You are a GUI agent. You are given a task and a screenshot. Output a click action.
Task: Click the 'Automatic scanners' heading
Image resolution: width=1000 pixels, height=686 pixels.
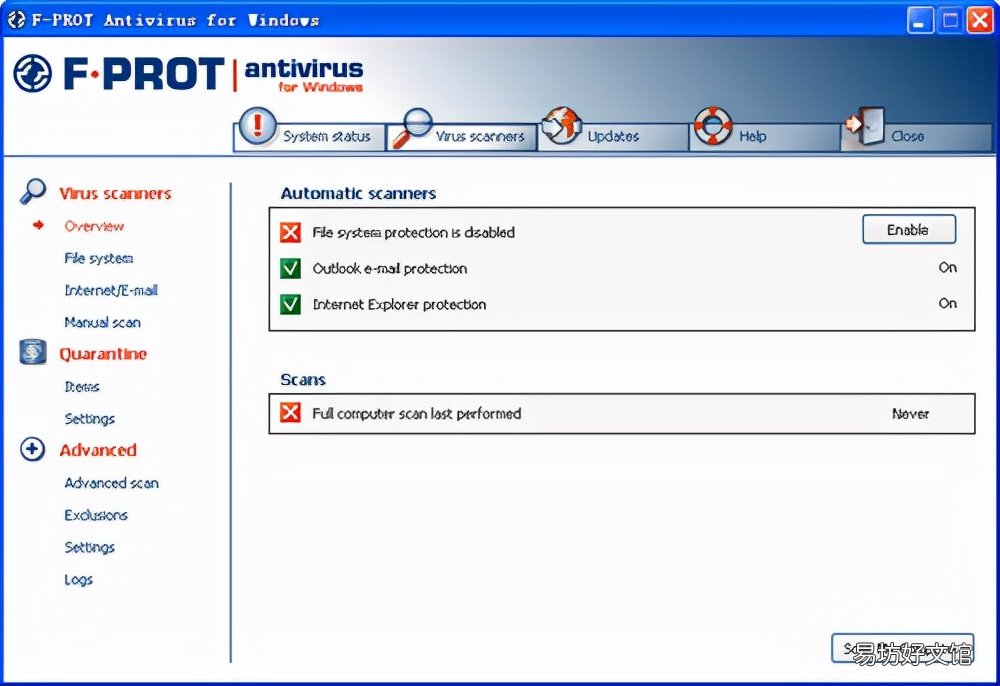tap(358, 193)
